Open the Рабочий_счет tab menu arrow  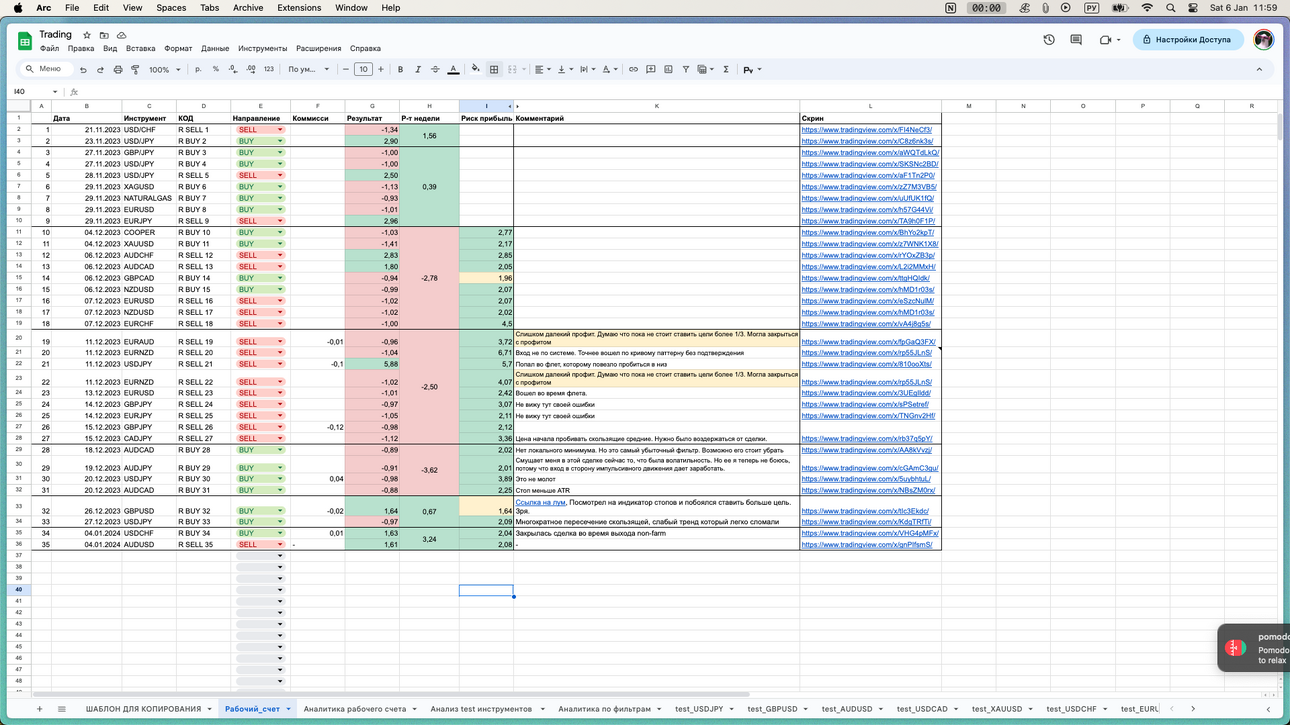click(288, 709)
